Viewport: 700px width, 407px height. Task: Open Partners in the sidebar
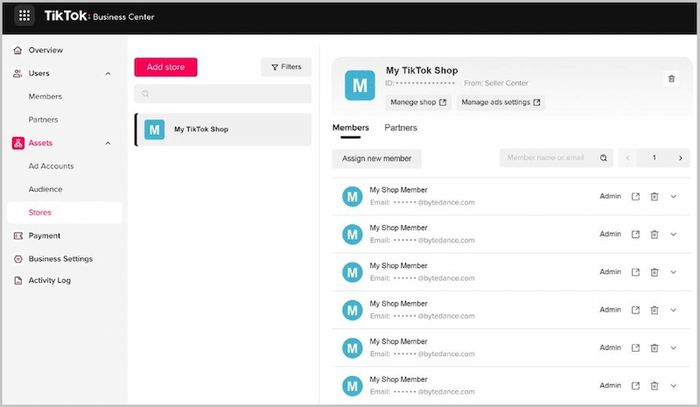[43, 120]
